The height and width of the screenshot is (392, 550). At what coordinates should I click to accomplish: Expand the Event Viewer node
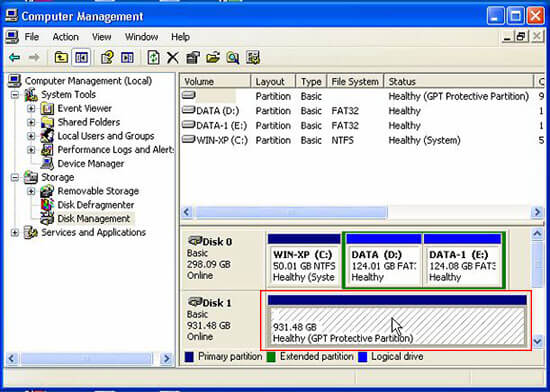tap(31, 109)
